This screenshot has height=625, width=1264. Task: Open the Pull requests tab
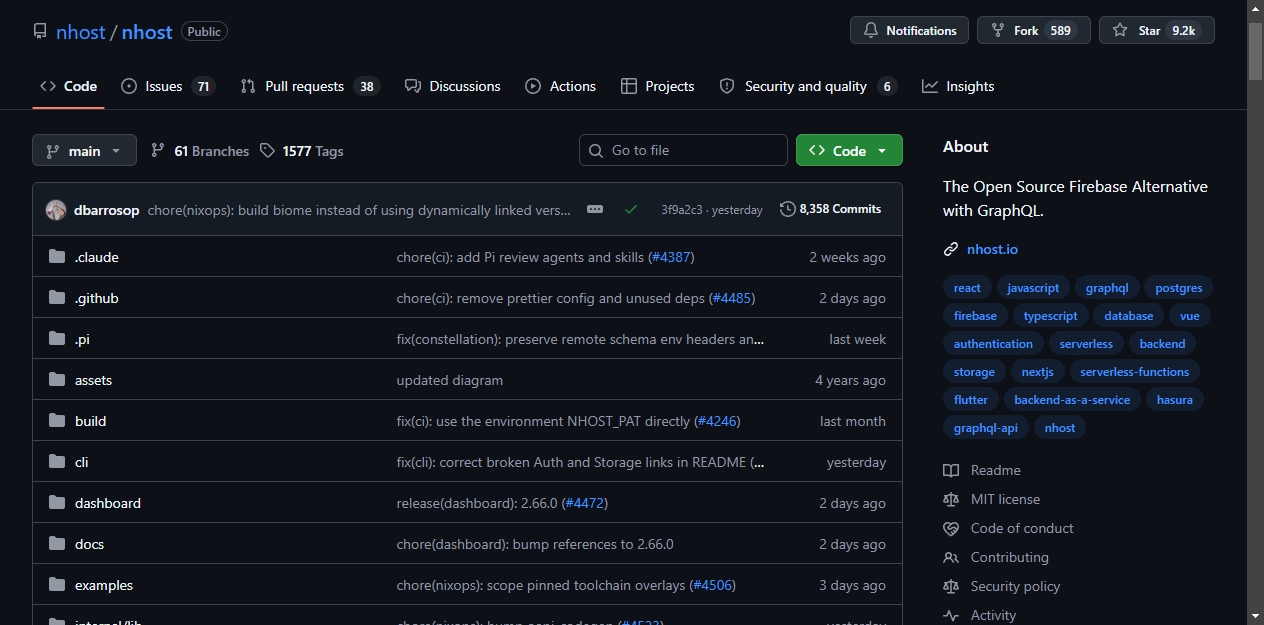point(310,86)
